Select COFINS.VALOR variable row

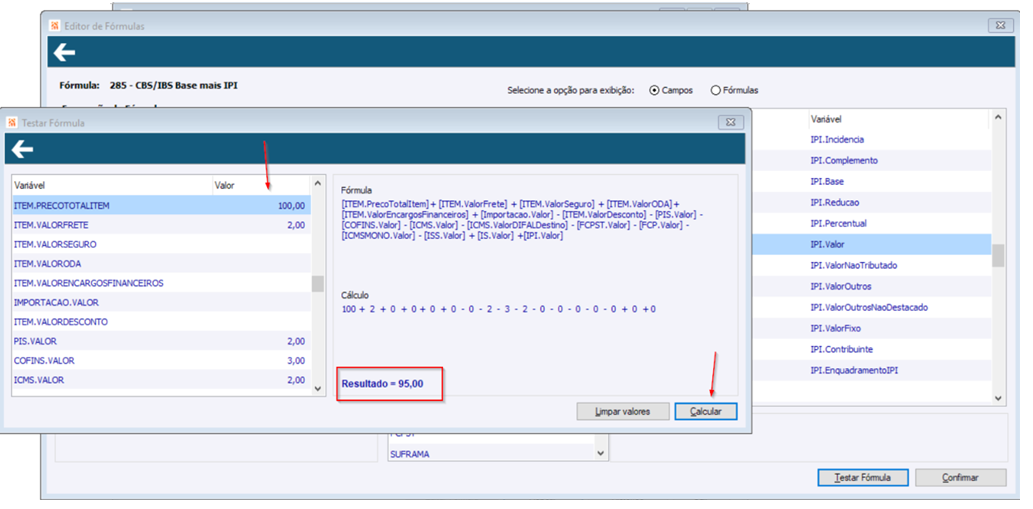(161, 361)
